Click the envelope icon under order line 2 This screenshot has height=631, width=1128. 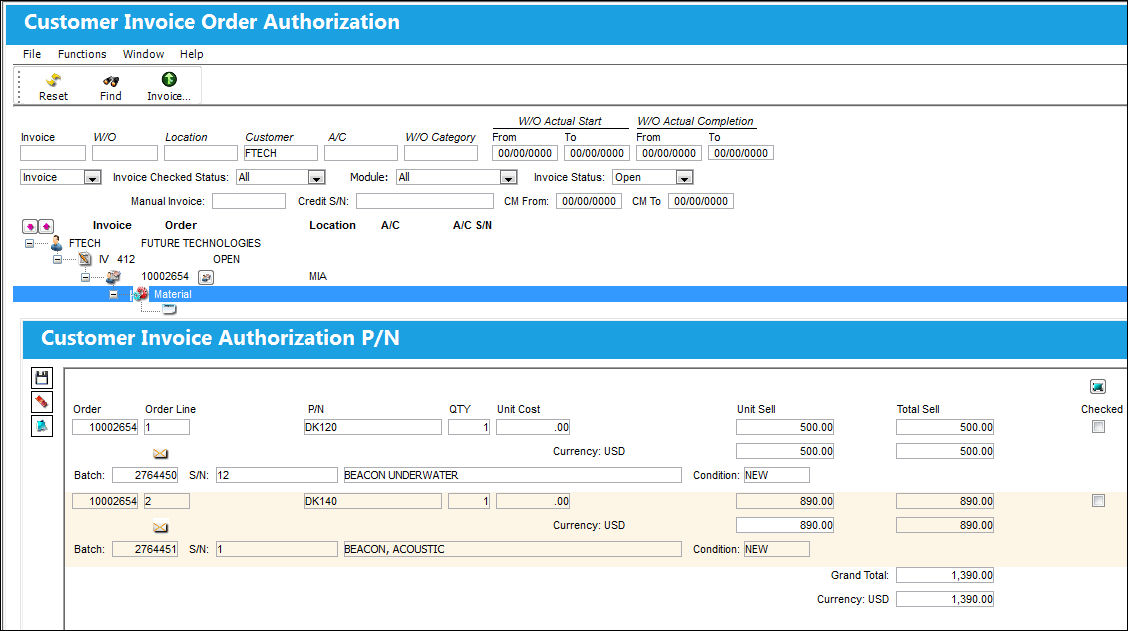[160, 527]
